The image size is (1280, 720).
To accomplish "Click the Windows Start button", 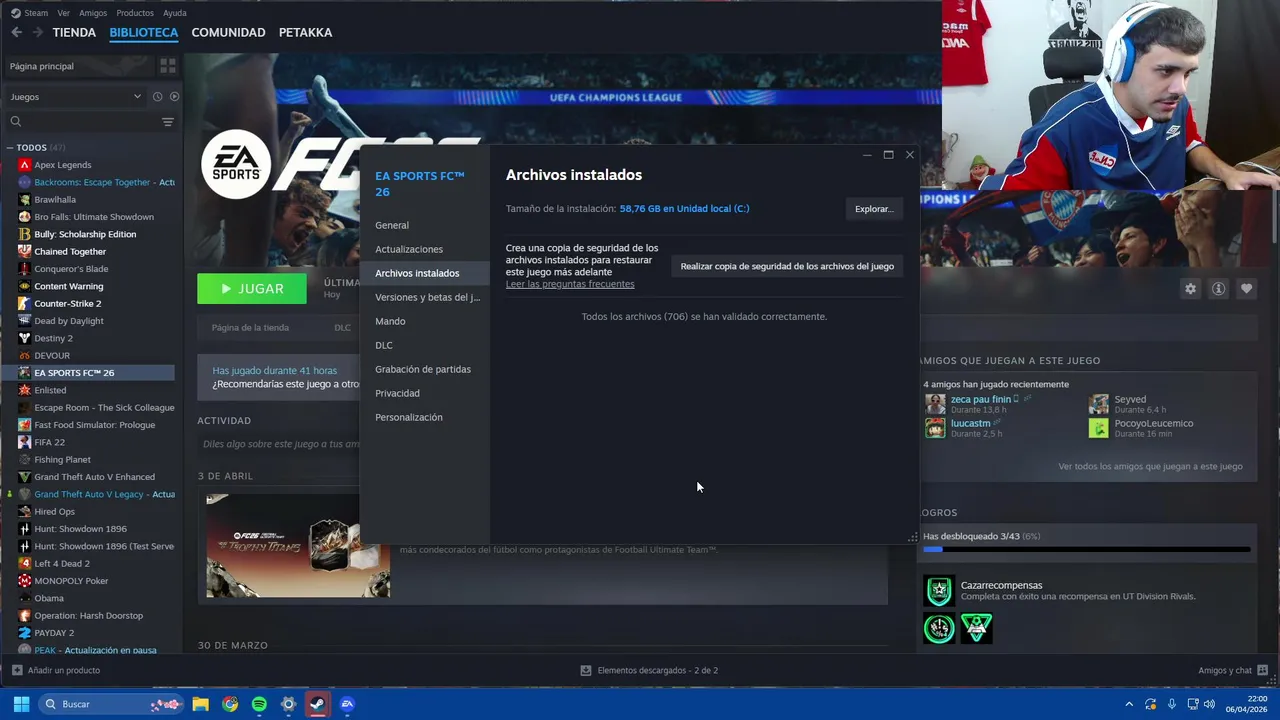I will pyautogui.click(x=21, y=704).
